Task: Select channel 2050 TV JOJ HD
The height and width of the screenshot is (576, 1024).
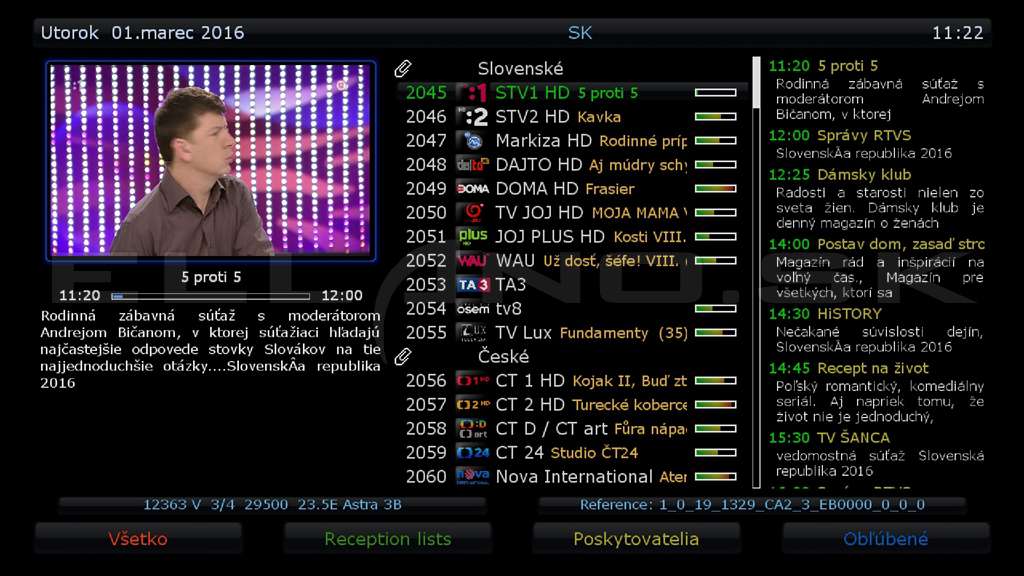Action: pyautogui.click(x=571, y=213)
